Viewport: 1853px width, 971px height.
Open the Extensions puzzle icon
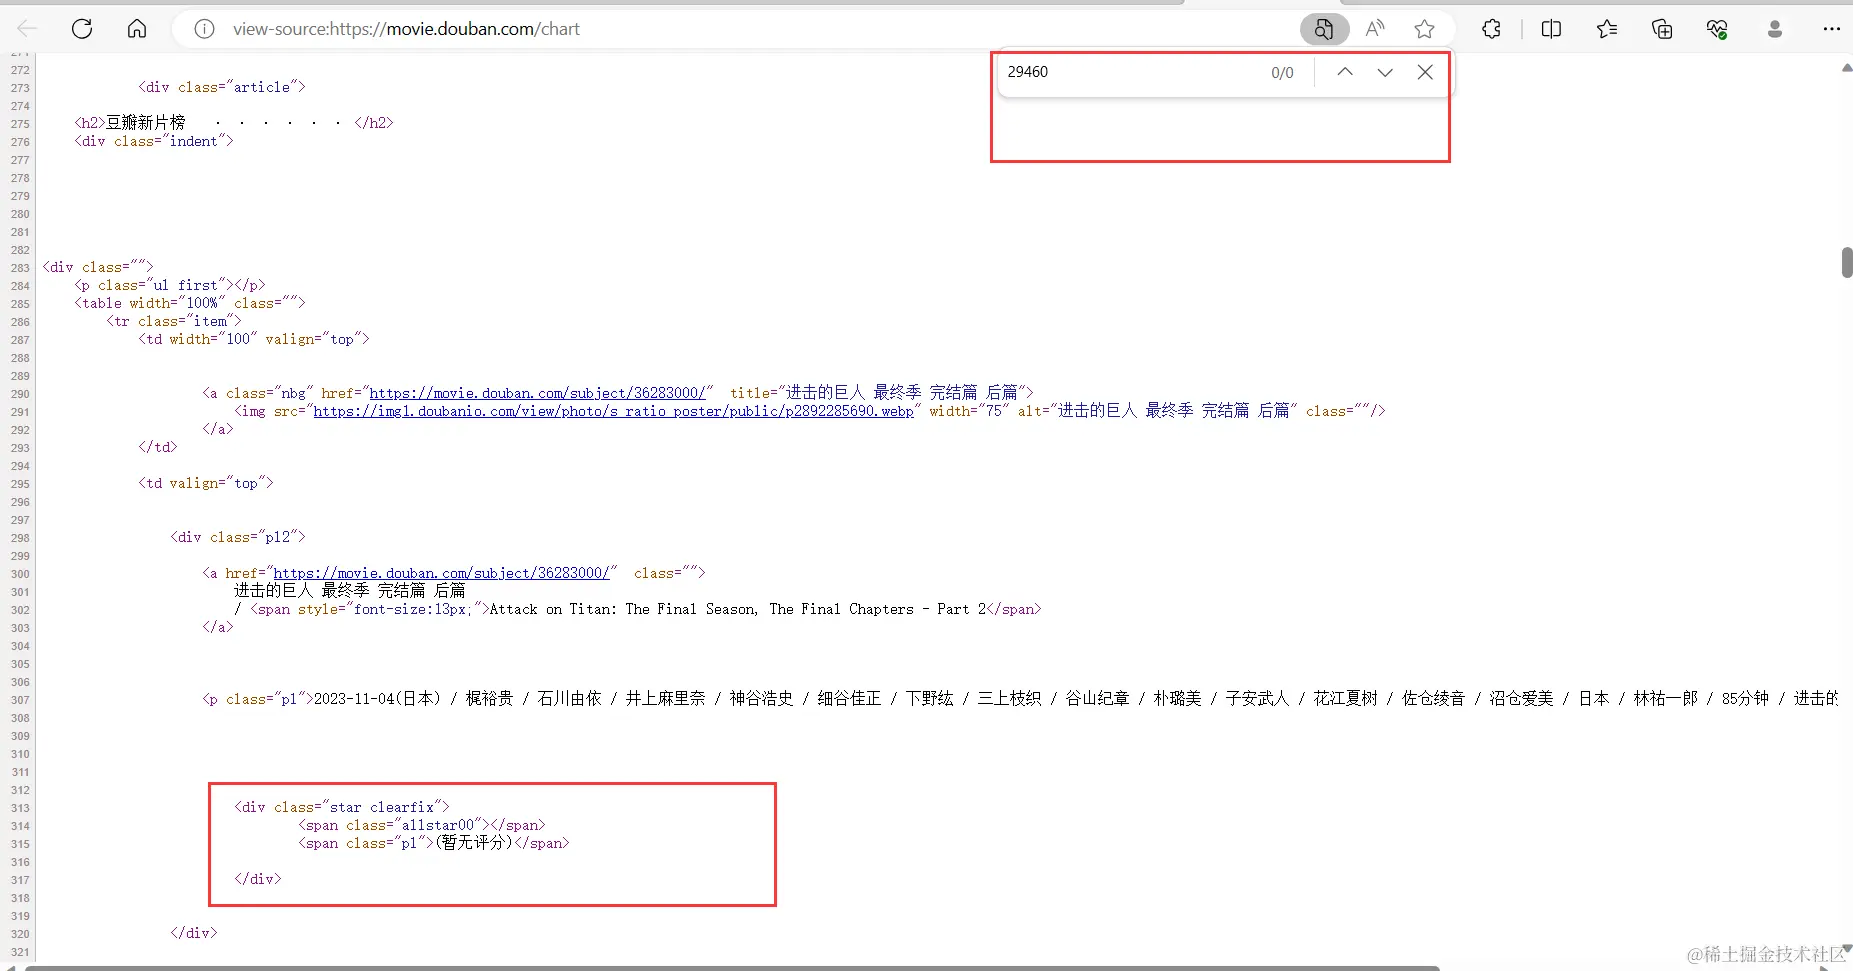[1491, 29]
